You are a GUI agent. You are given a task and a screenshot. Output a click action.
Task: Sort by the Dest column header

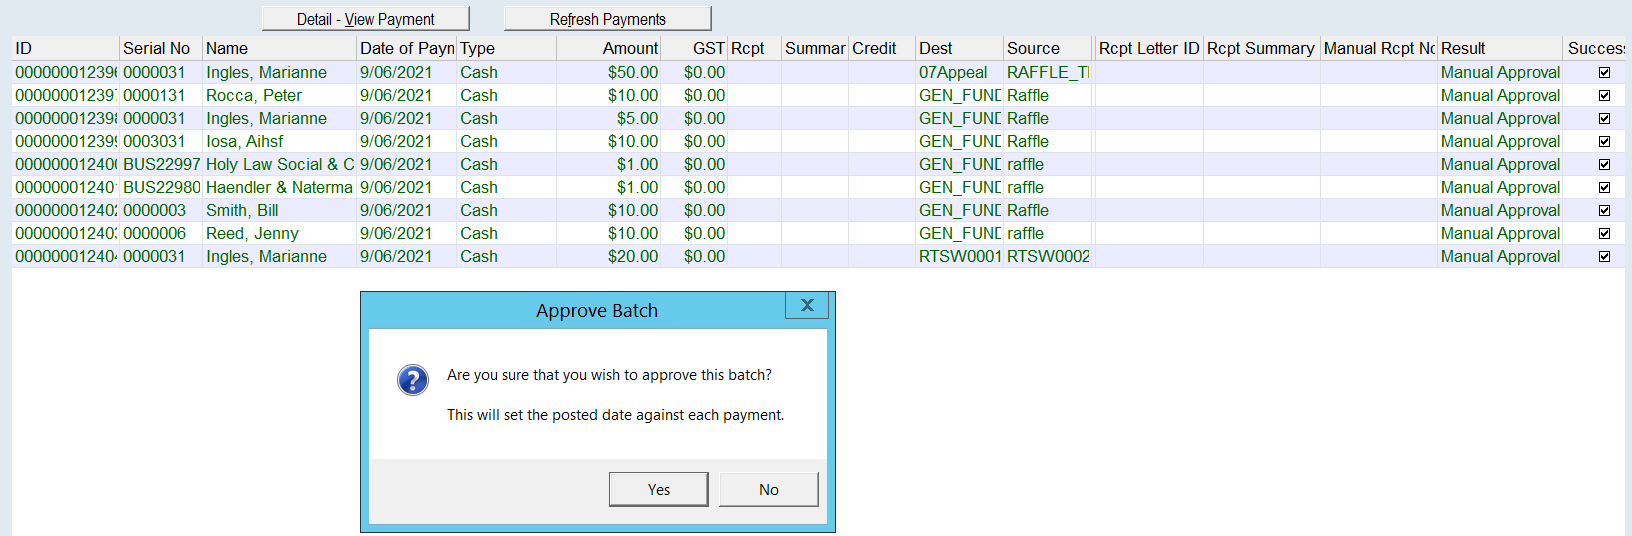coord(959,48)
